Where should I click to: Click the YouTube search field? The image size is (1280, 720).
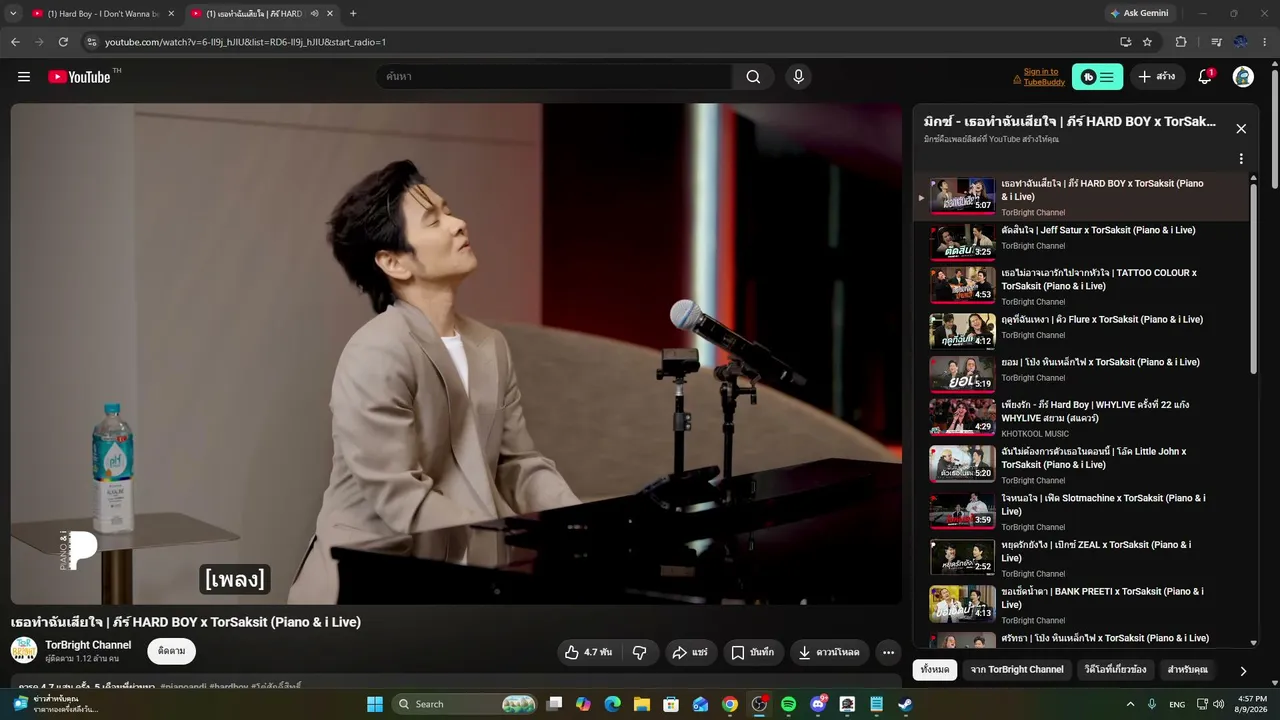pos(555,77)
